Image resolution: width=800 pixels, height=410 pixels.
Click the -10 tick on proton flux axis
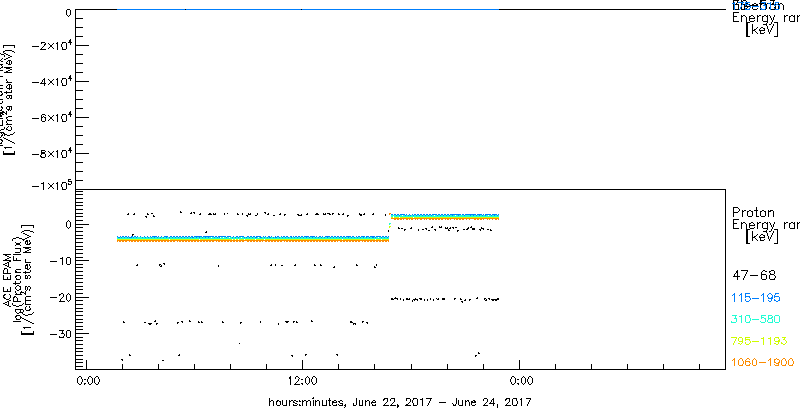coord(60,261)
